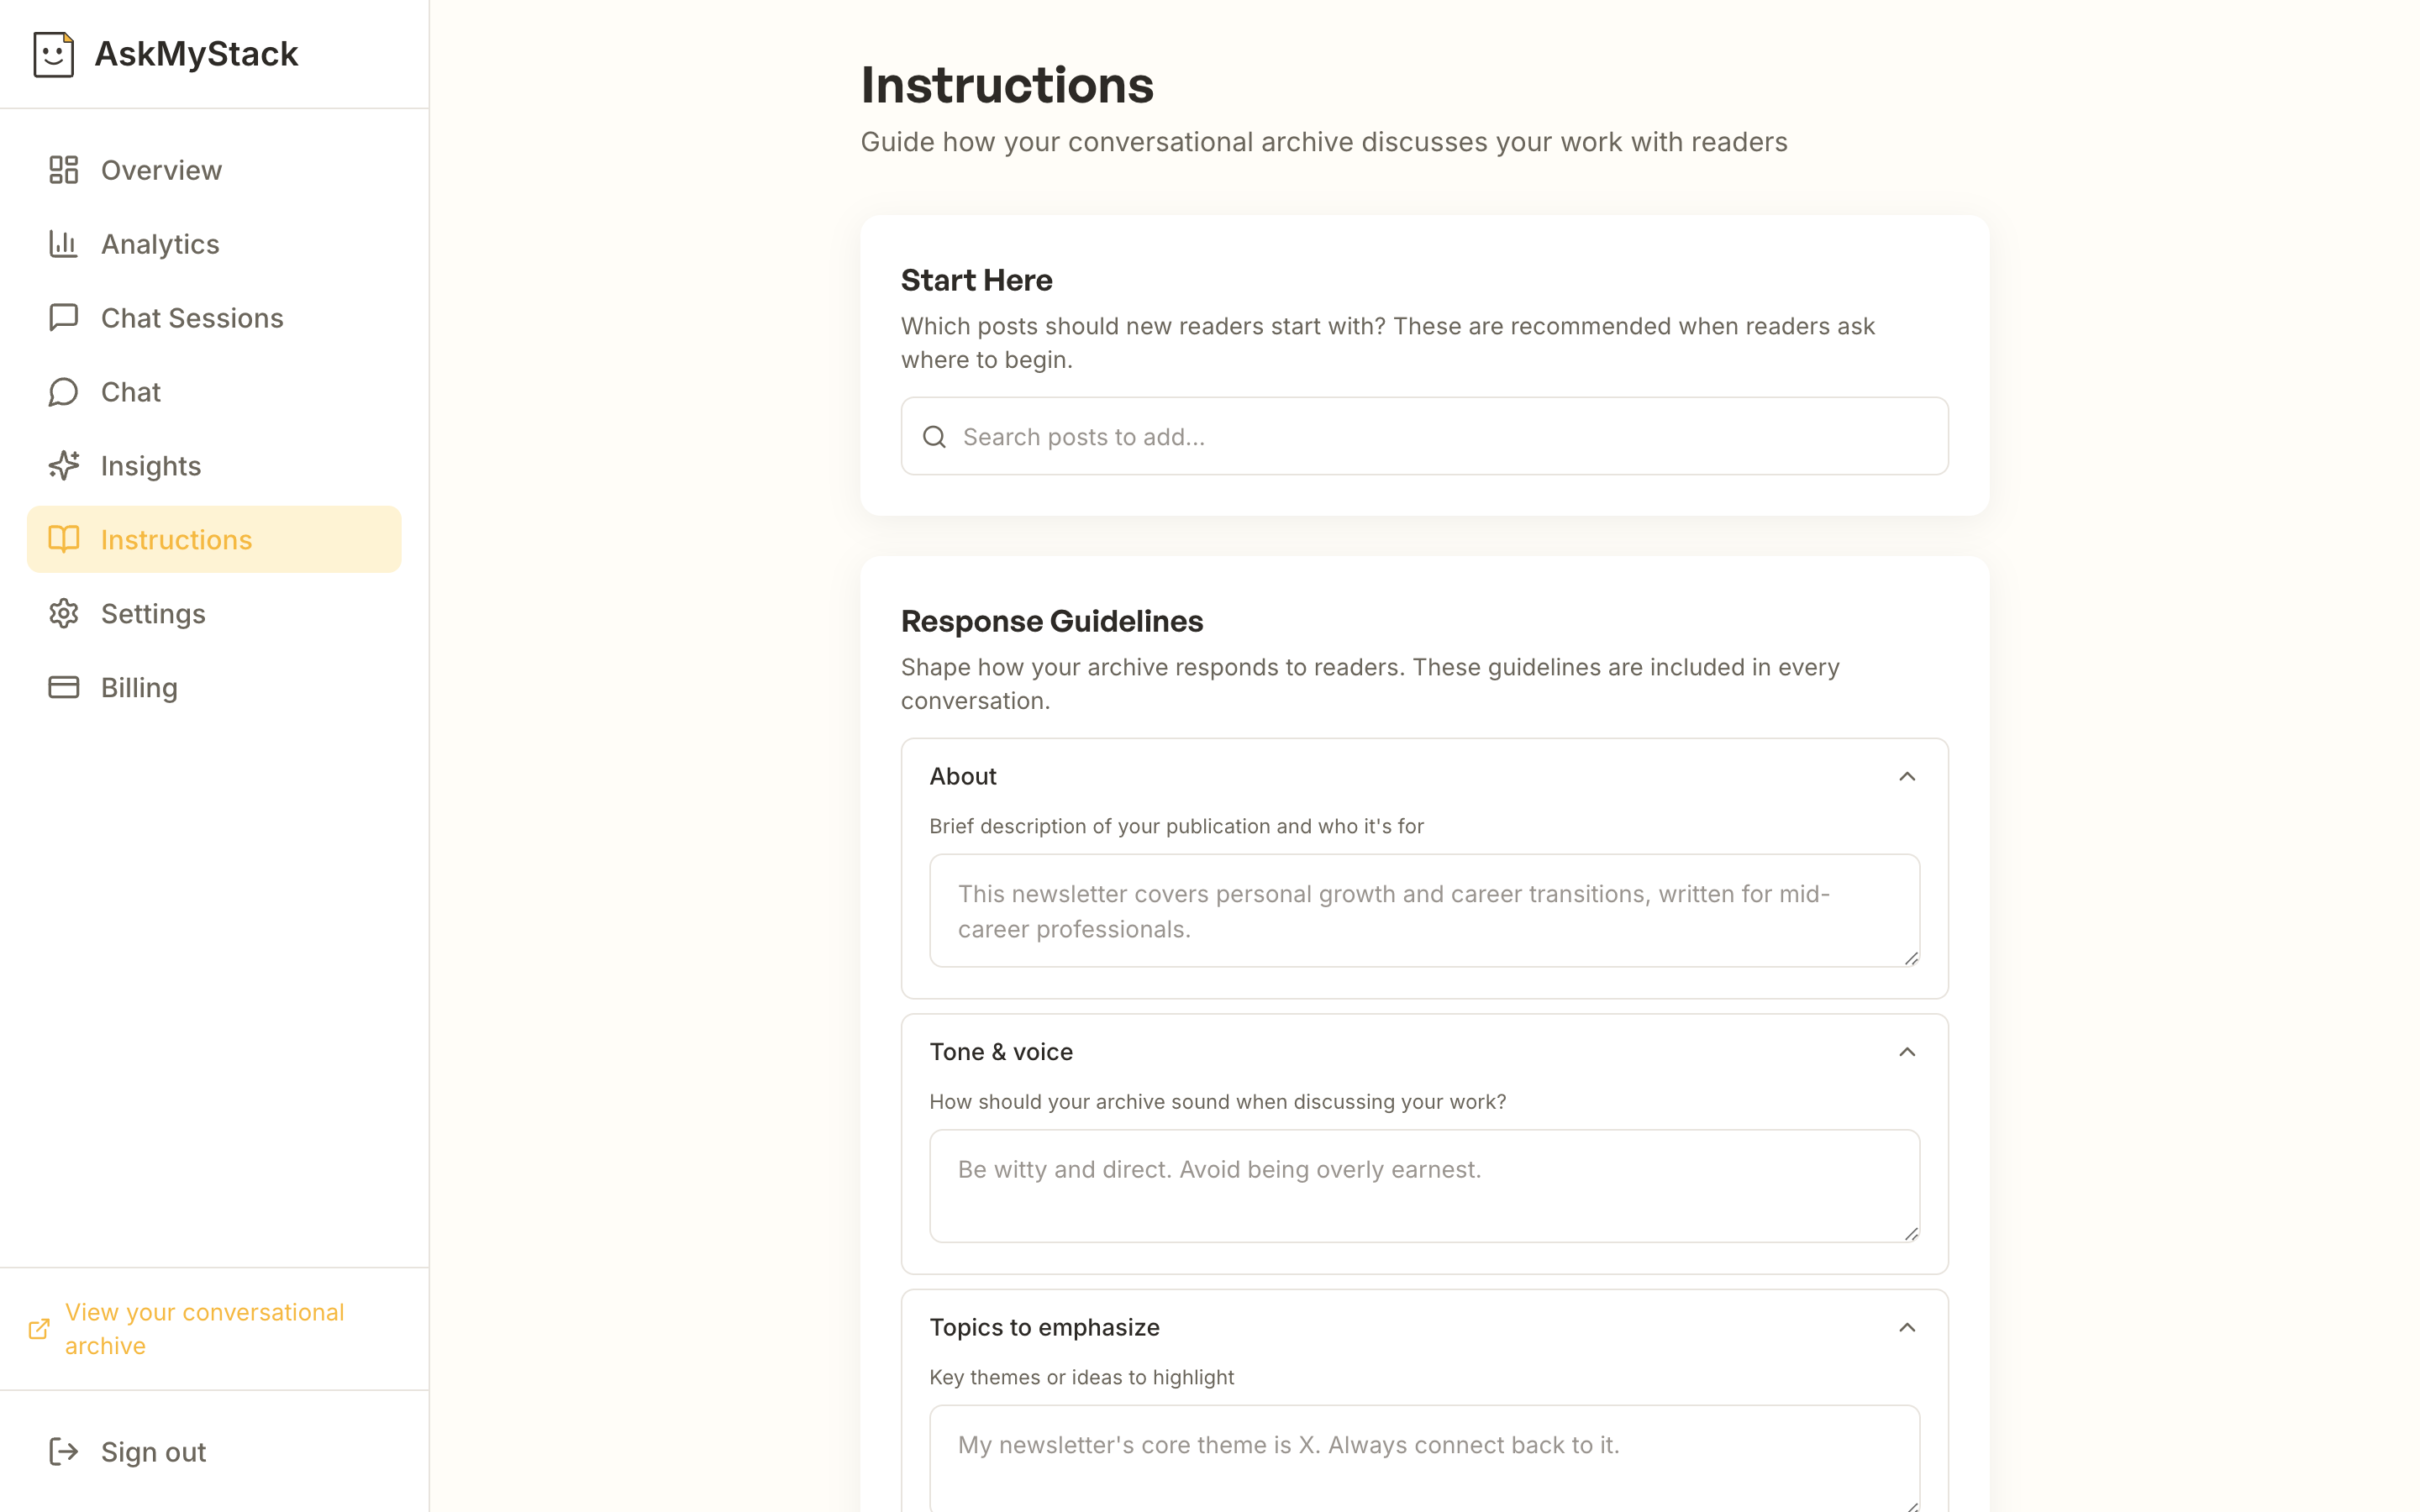Select the Overview dashboard icon
The width and height of the screenshot is (2420, 1512).
63,170
